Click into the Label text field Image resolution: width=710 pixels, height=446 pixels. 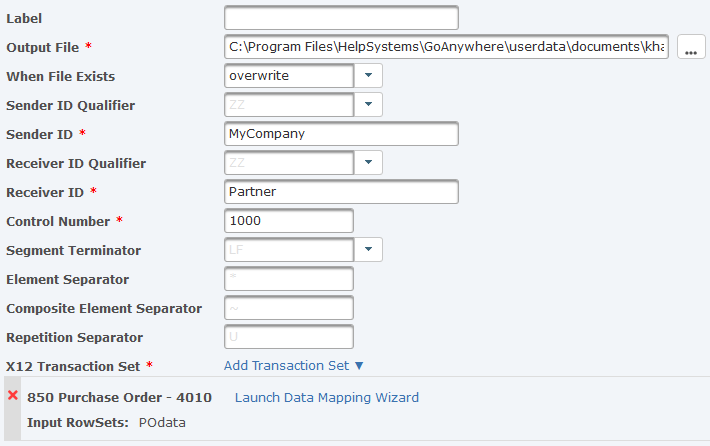pos(341,18)
